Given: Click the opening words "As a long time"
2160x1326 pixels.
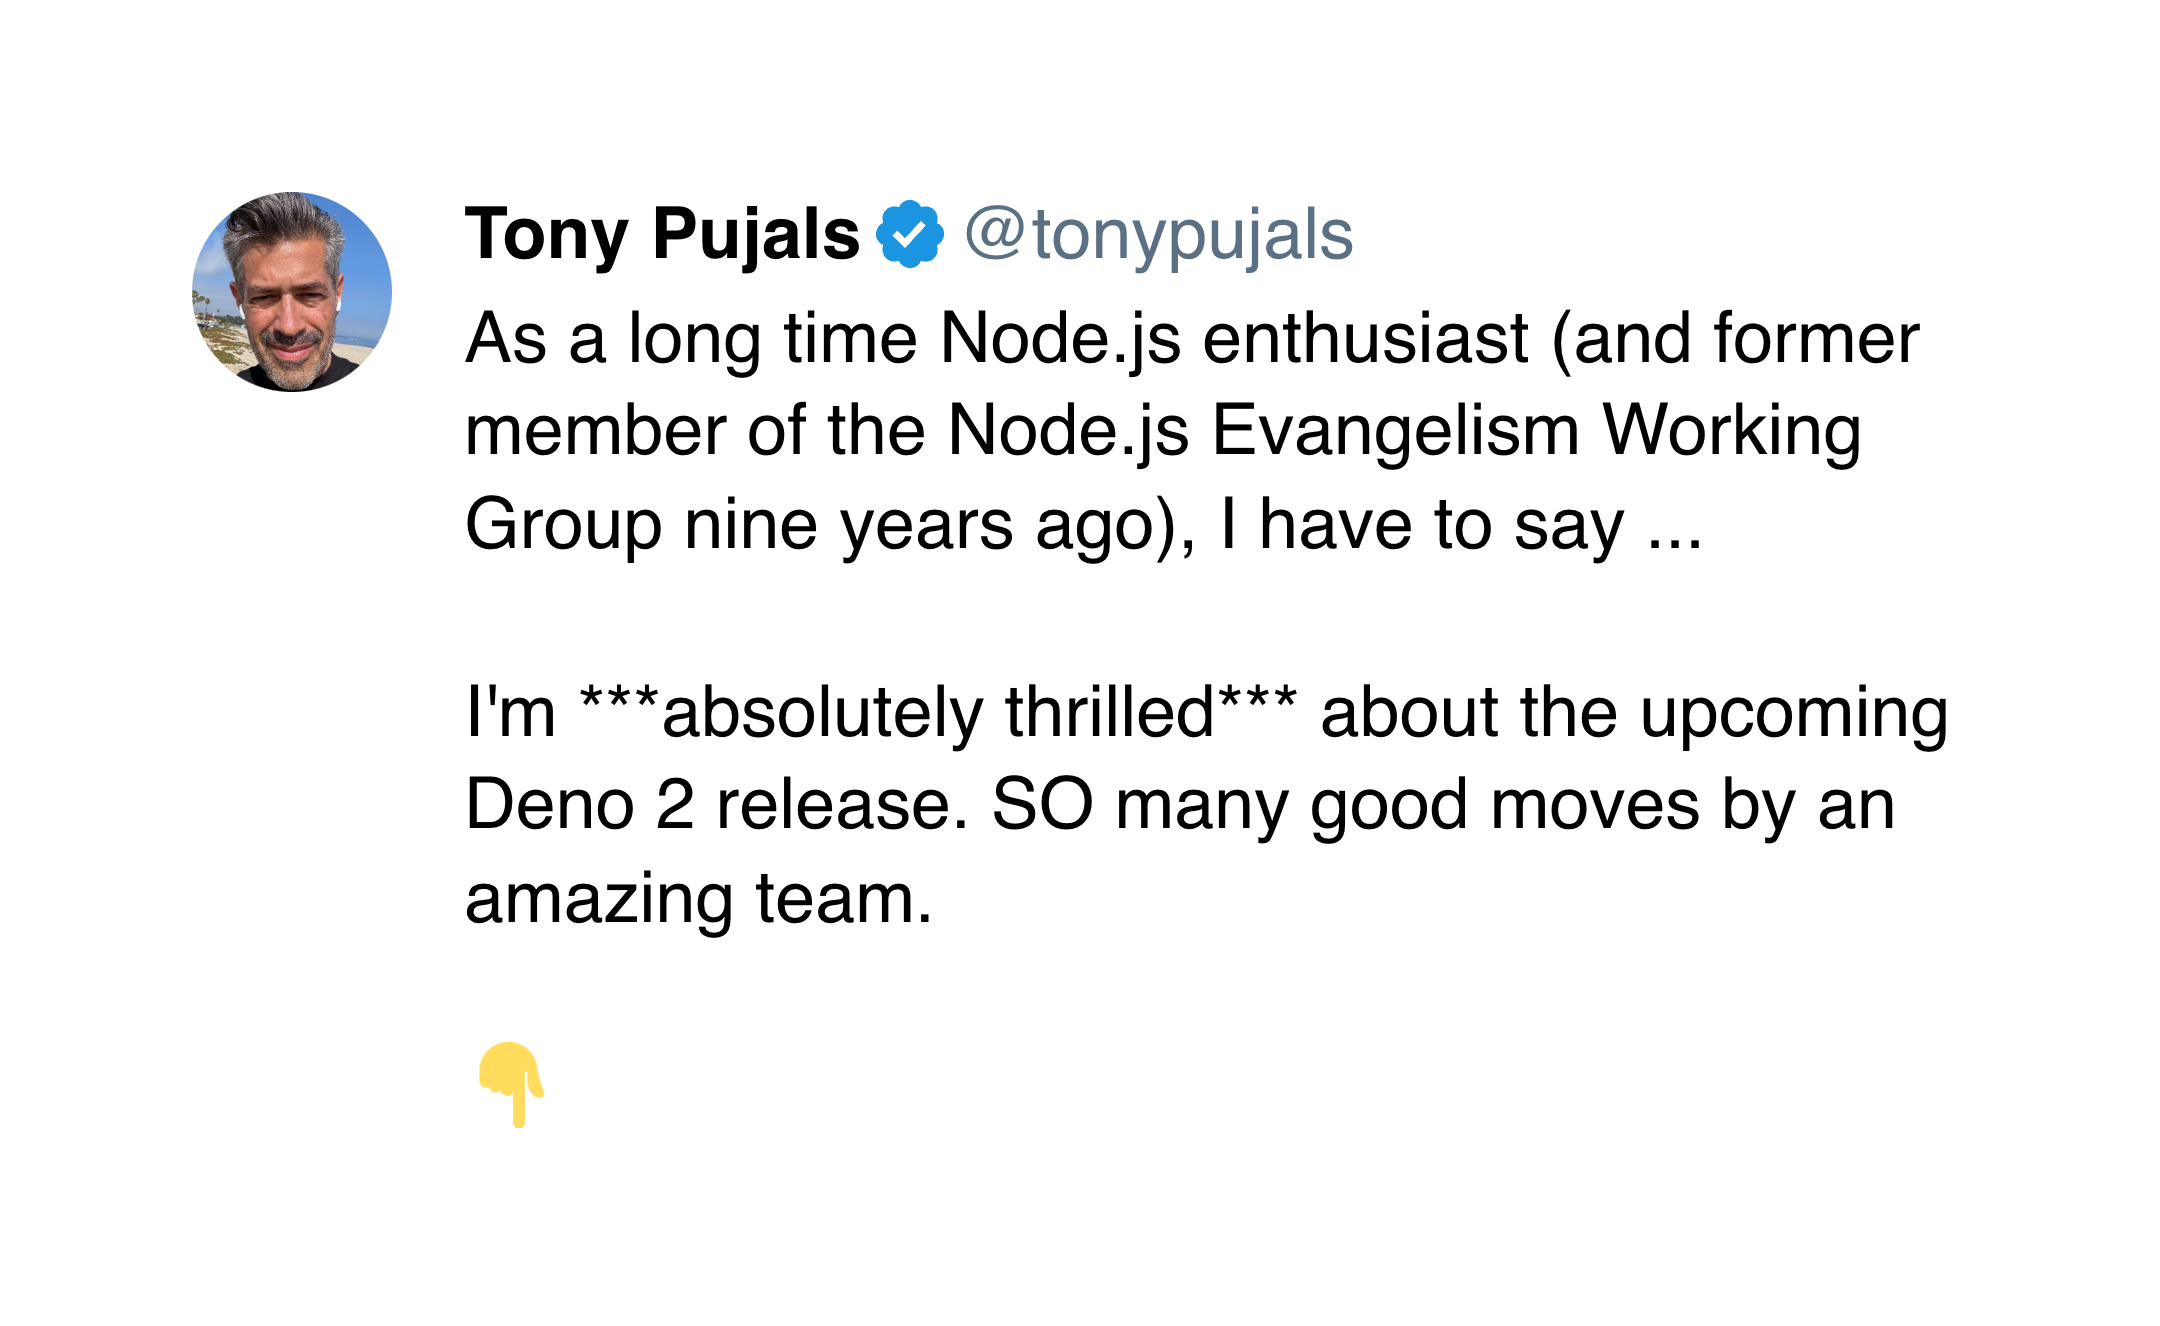Looking at the screenshot, I should pos(691,340).
